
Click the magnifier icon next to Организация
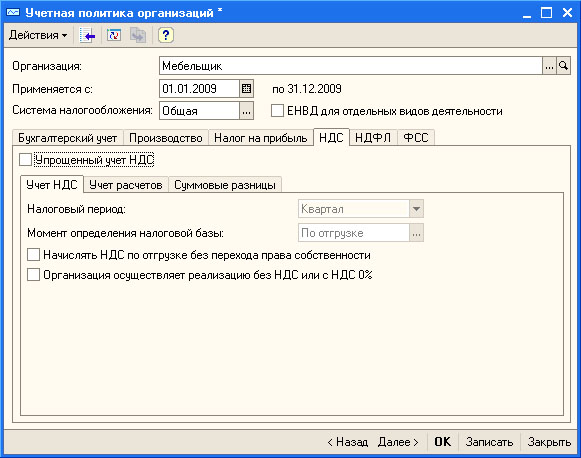tap(563, 66)
